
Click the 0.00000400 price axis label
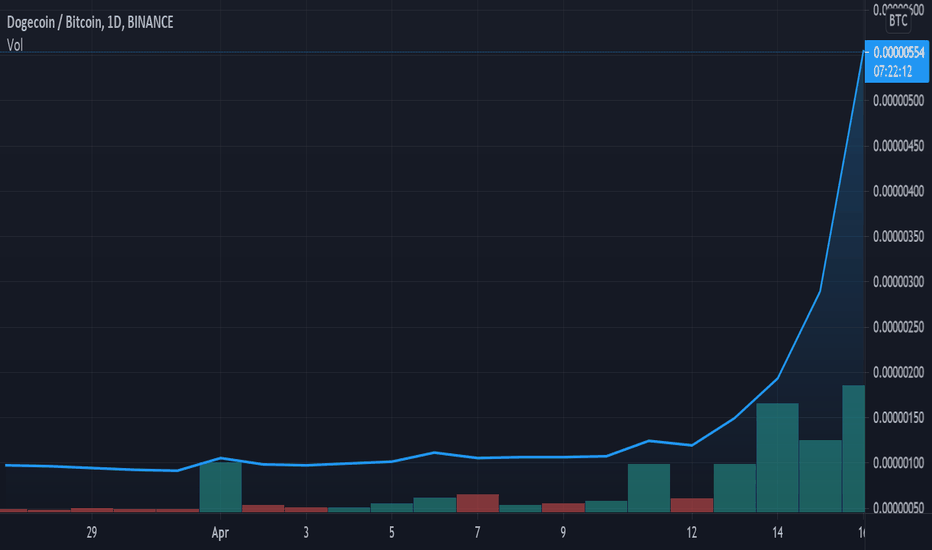click(899, 191)
